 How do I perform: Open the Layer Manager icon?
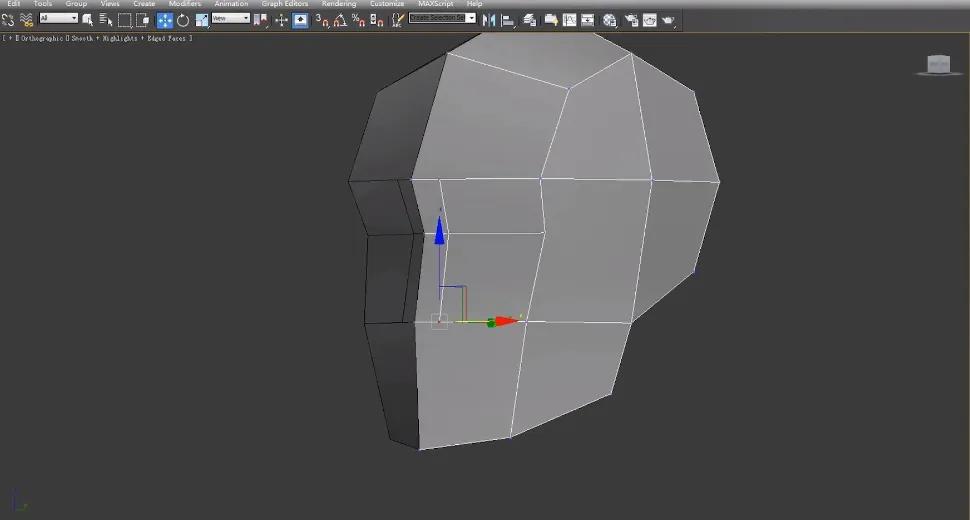tap(530, 20)
